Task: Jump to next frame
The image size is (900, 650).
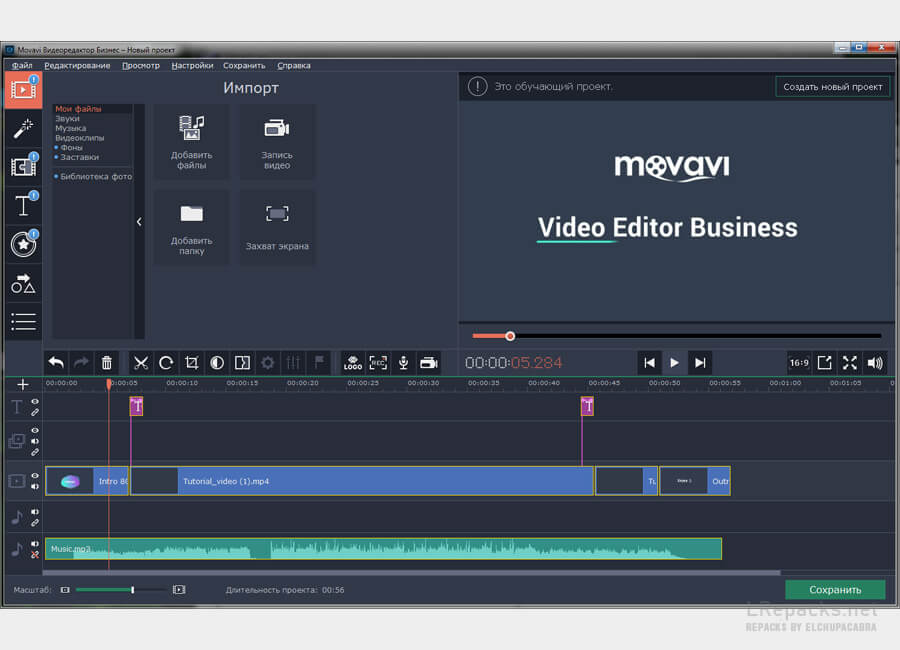Action: click(700, 362)
